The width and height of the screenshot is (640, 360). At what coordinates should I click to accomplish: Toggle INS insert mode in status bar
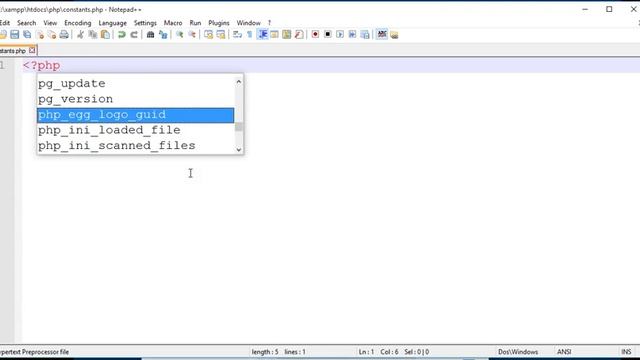click(626, 352)
